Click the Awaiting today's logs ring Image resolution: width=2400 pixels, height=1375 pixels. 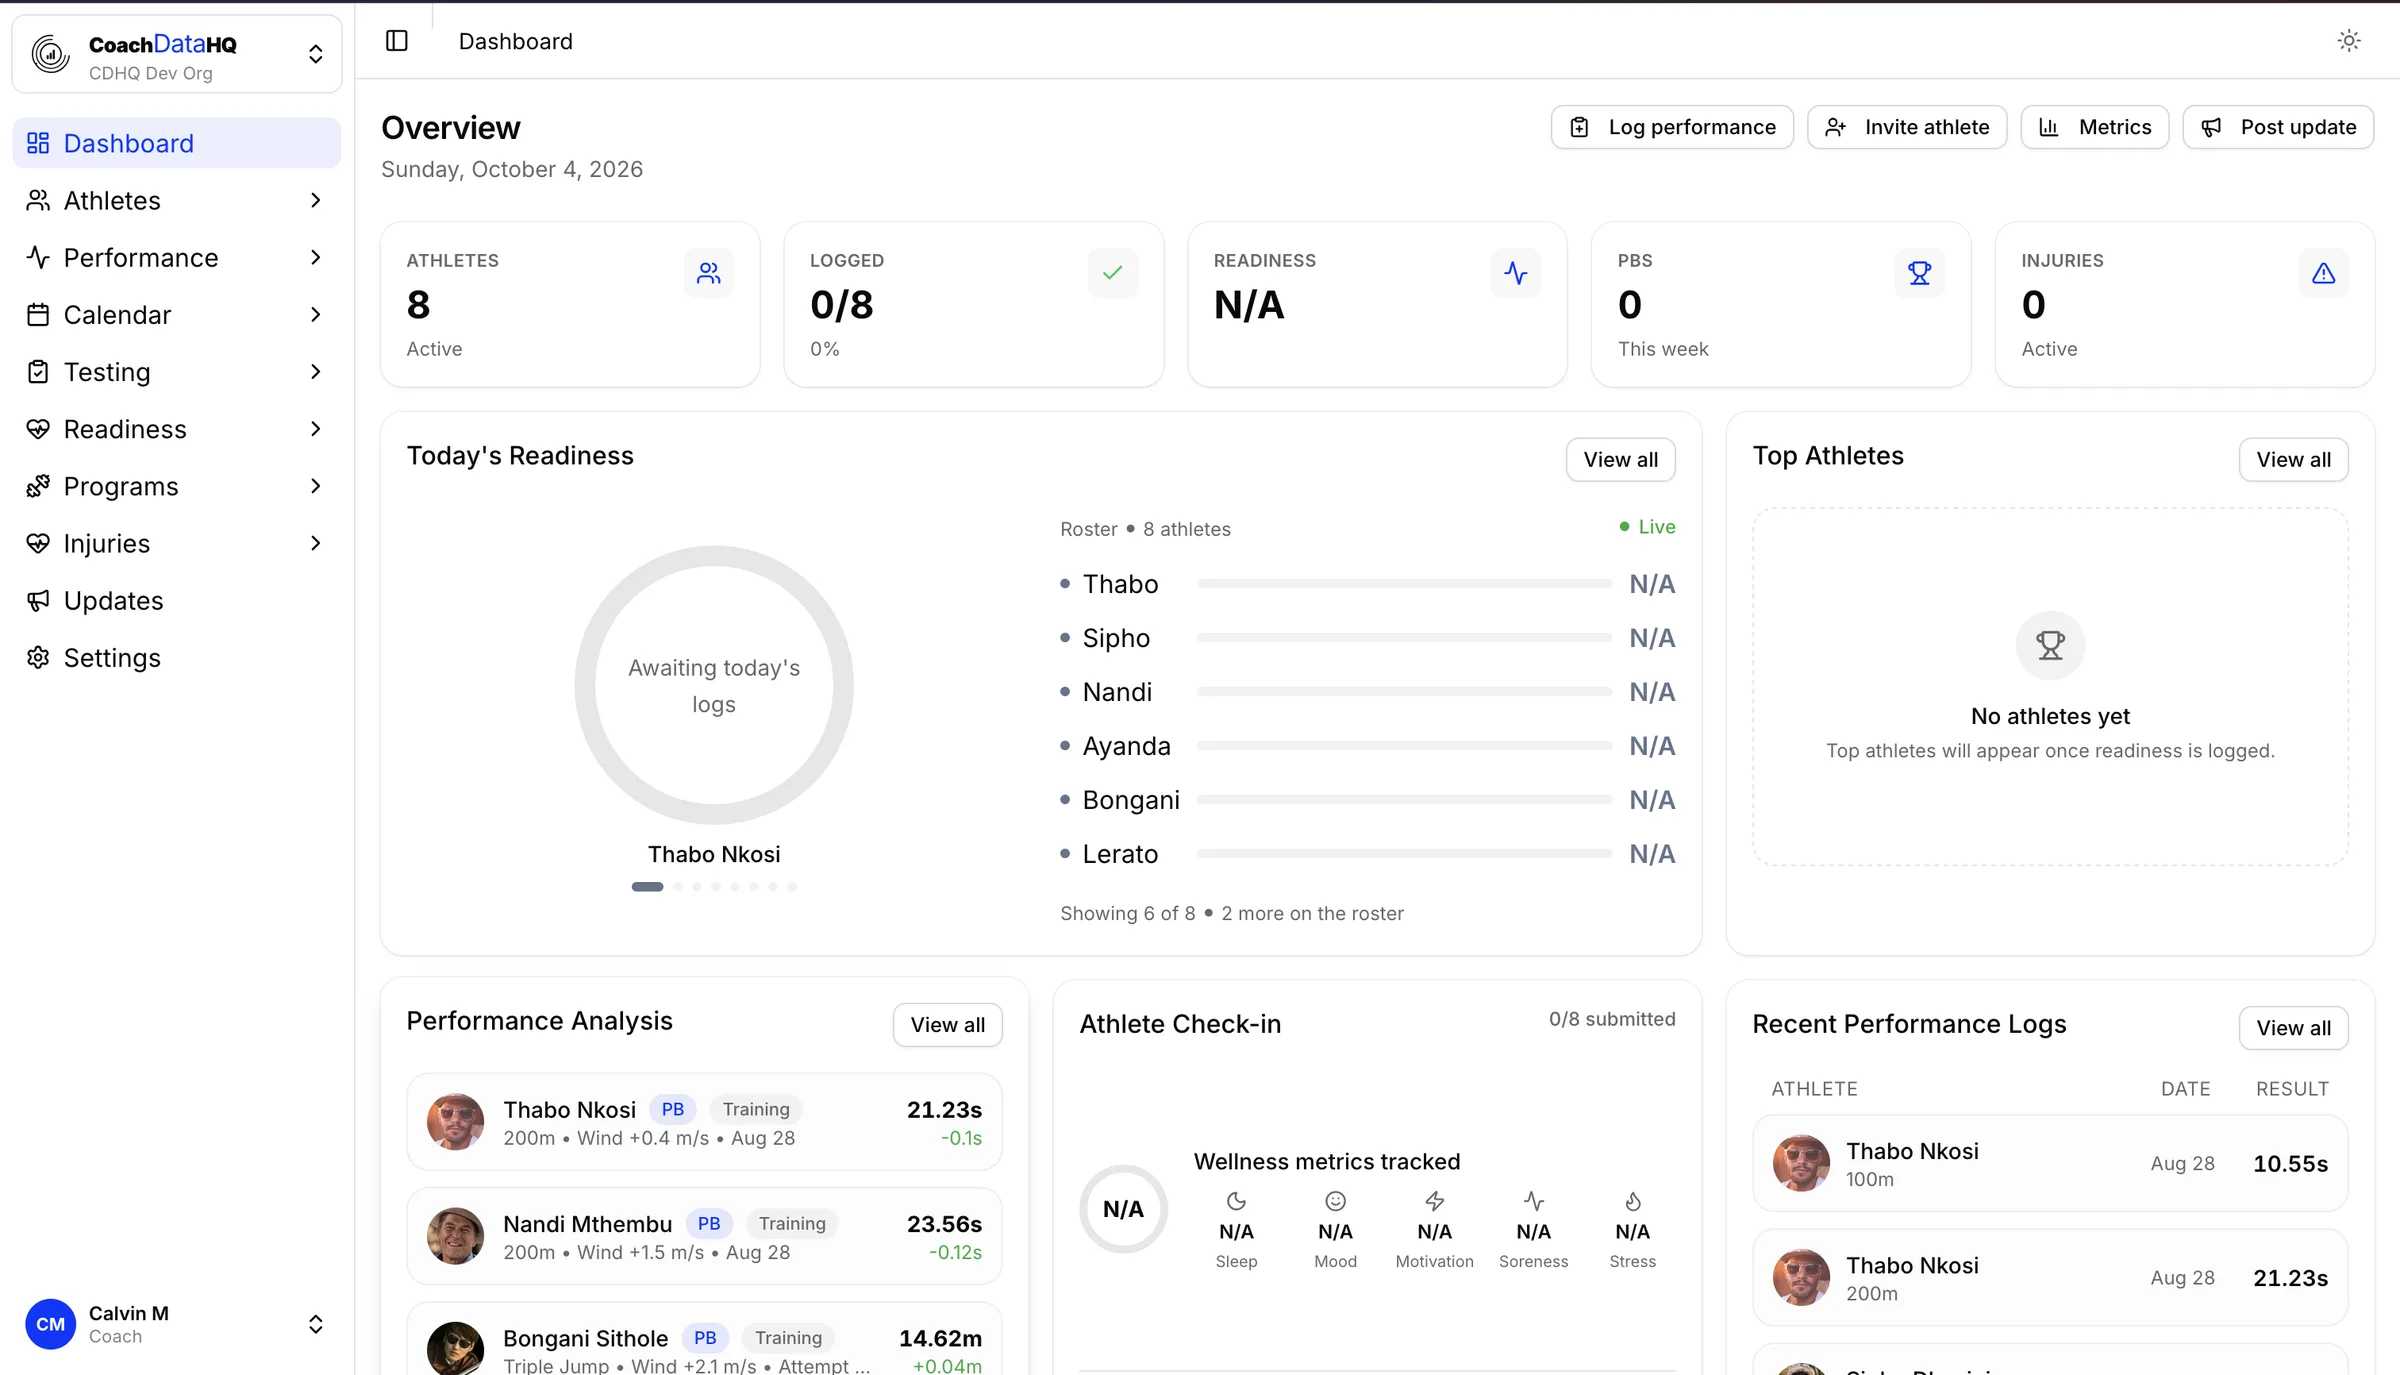(714, 685)
